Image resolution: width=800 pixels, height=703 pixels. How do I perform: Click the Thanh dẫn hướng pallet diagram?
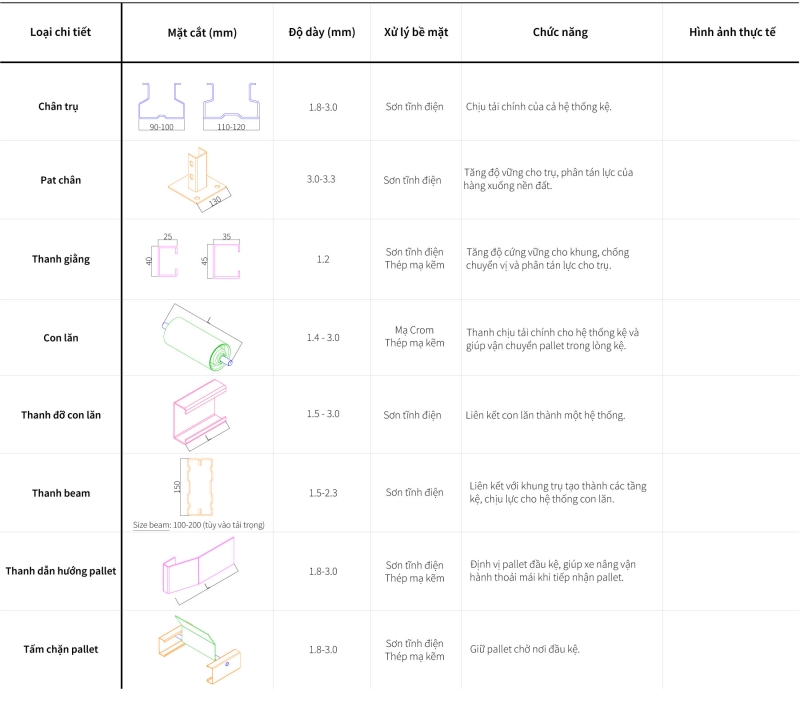(x=199, y=570)
